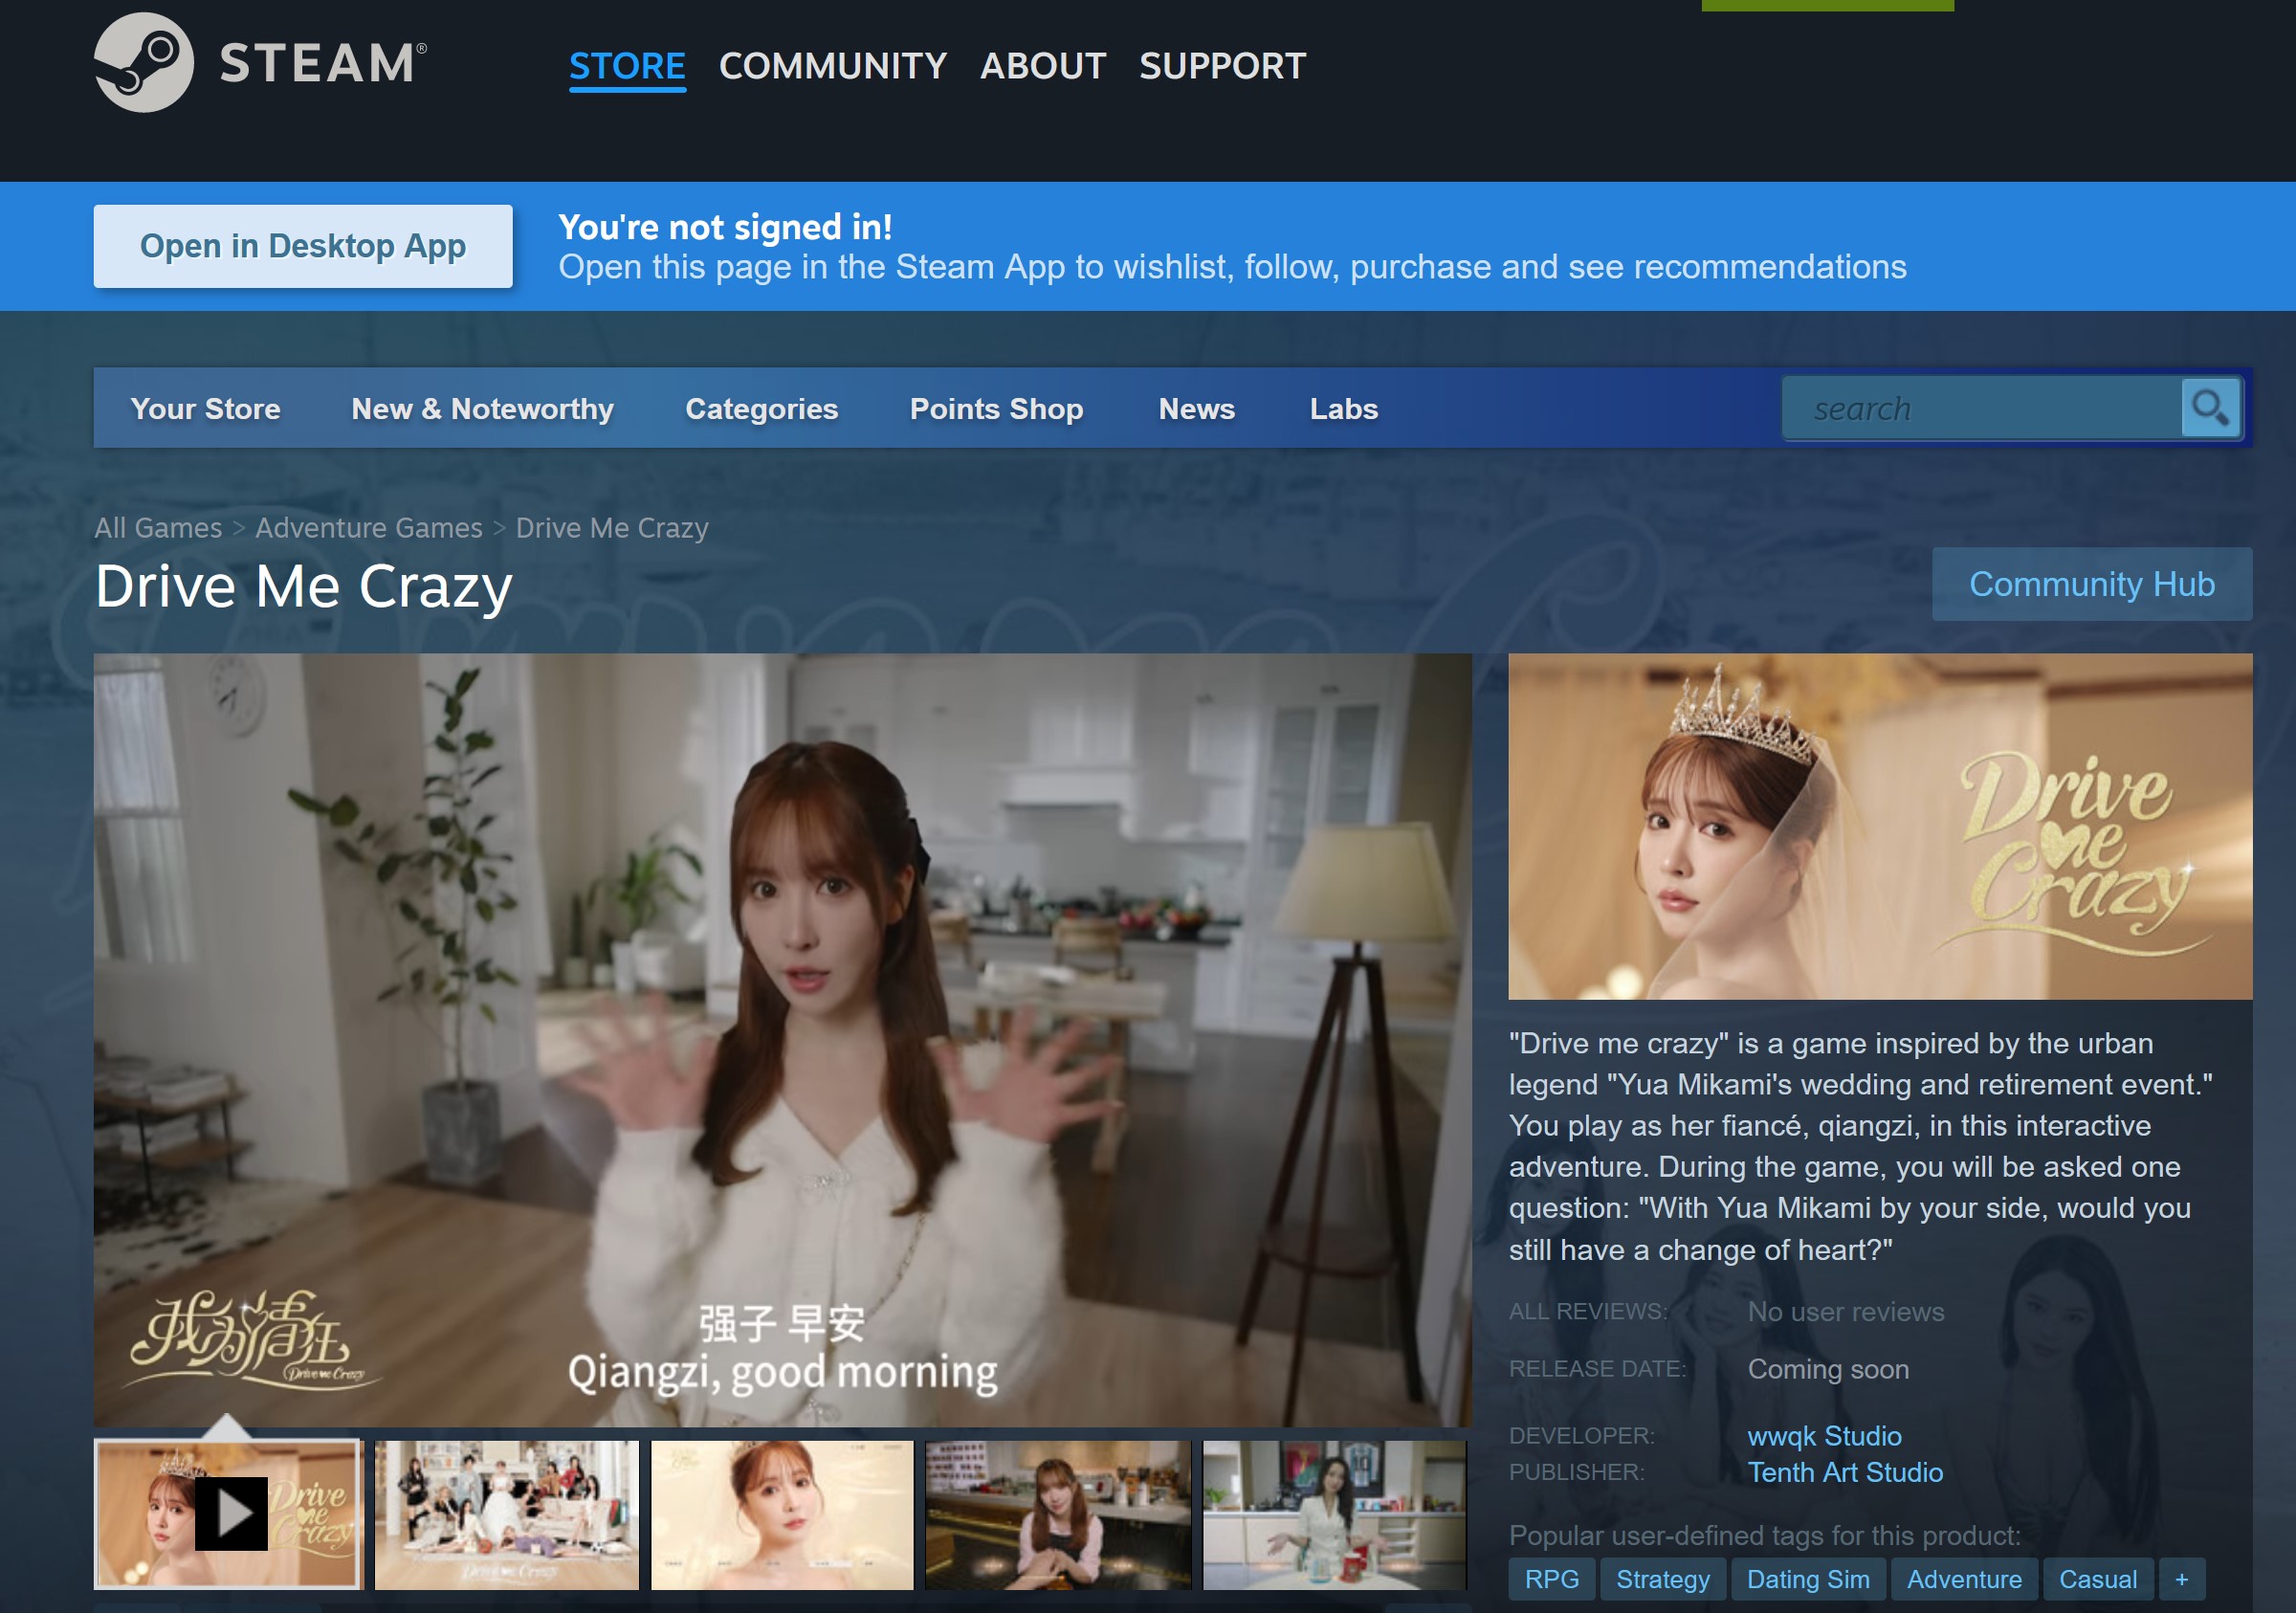
Task: Click 'Coming soon' release date text
Action: (1828, 1368)
